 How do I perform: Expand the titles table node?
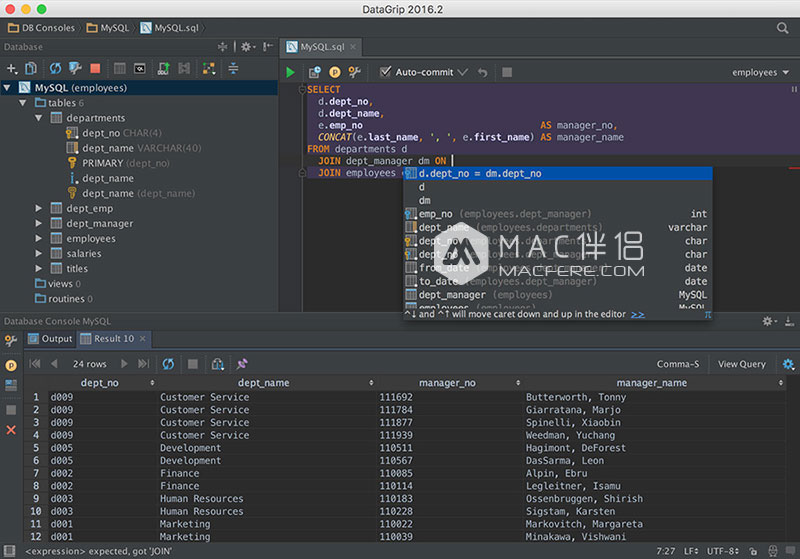click(x=39, y=268)
